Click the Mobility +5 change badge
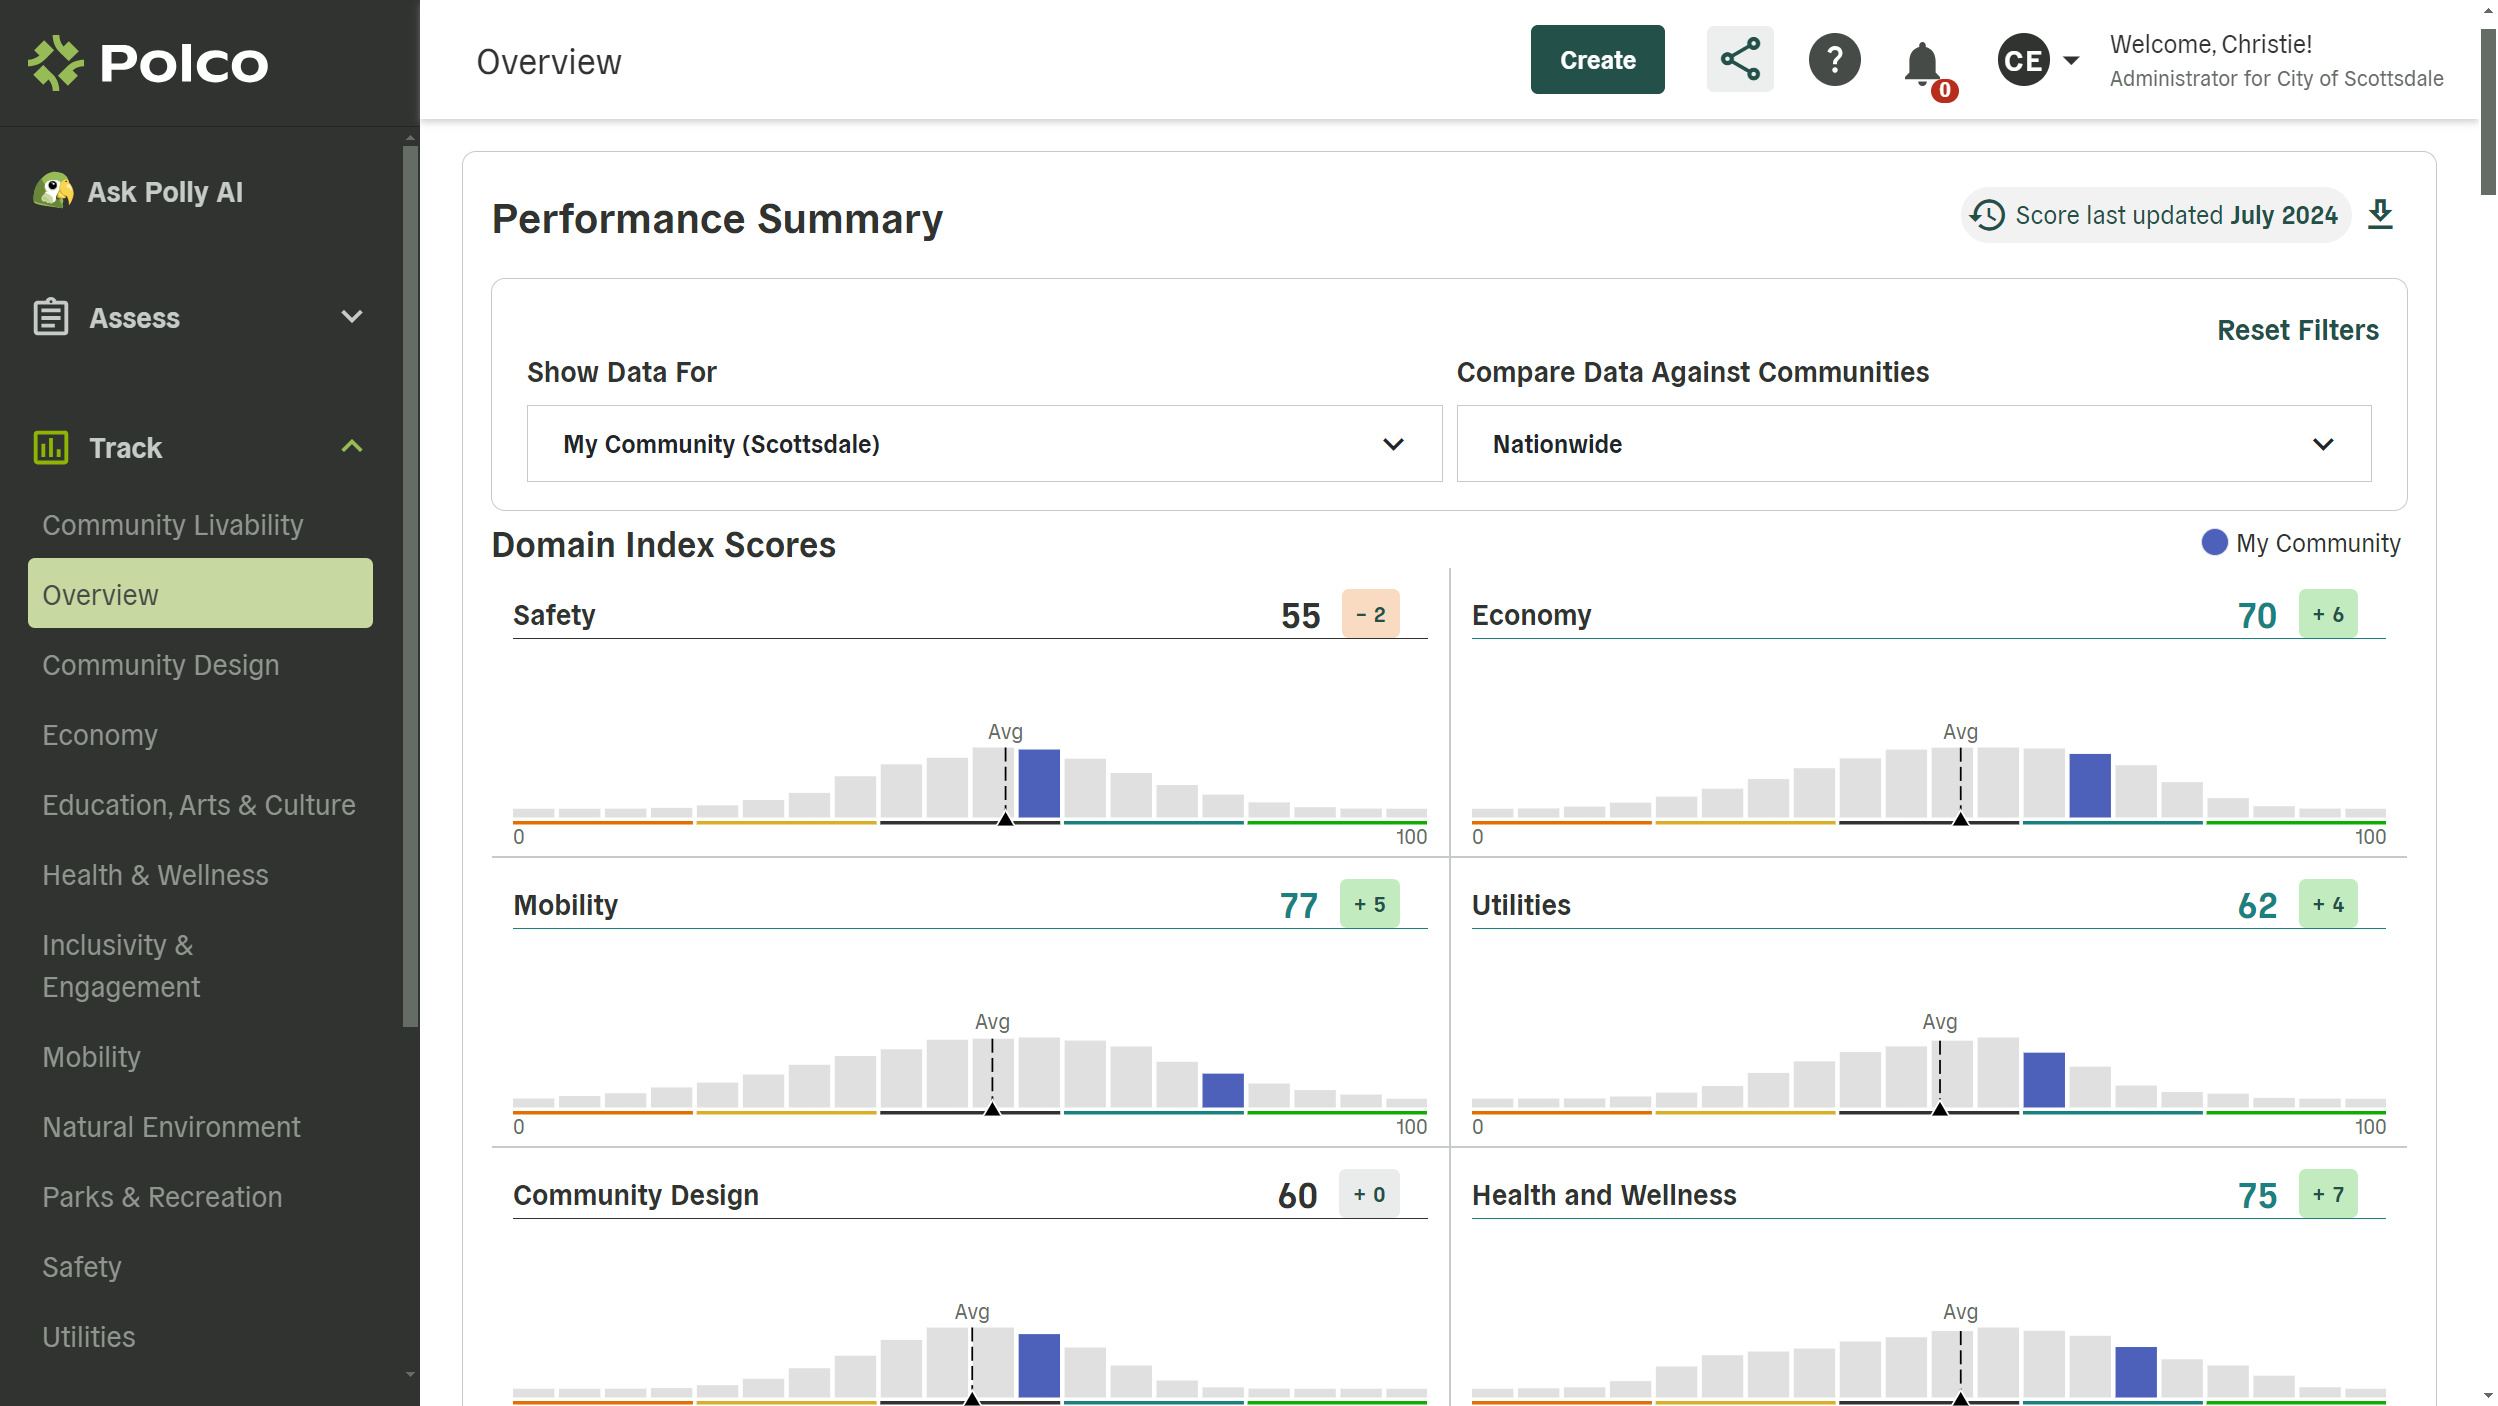2498x1406 pixels. click(x=1370, y=904)
